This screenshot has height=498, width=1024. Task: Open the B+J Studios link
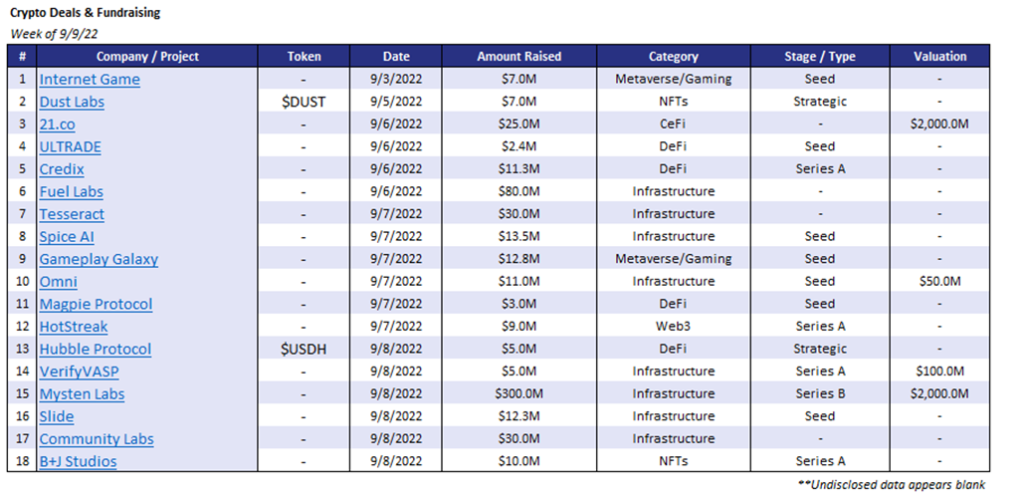click(x=78, y=461)
